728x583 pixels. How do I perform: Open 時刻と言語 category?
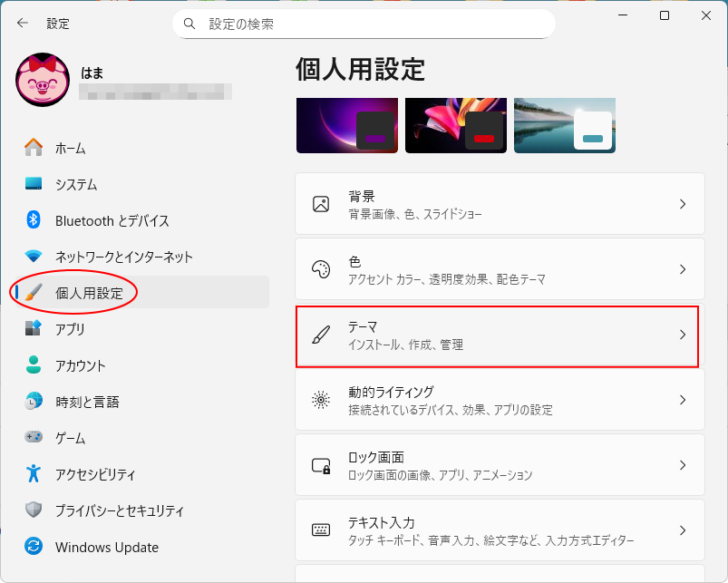(x=142, y=402)
